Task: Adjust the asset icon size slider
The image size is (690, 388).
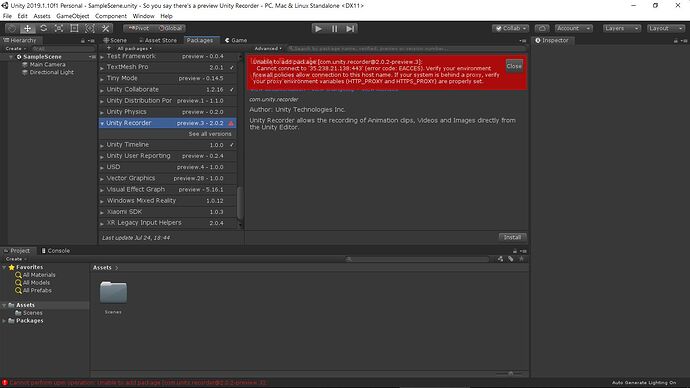Action: (x=510, y=373)
